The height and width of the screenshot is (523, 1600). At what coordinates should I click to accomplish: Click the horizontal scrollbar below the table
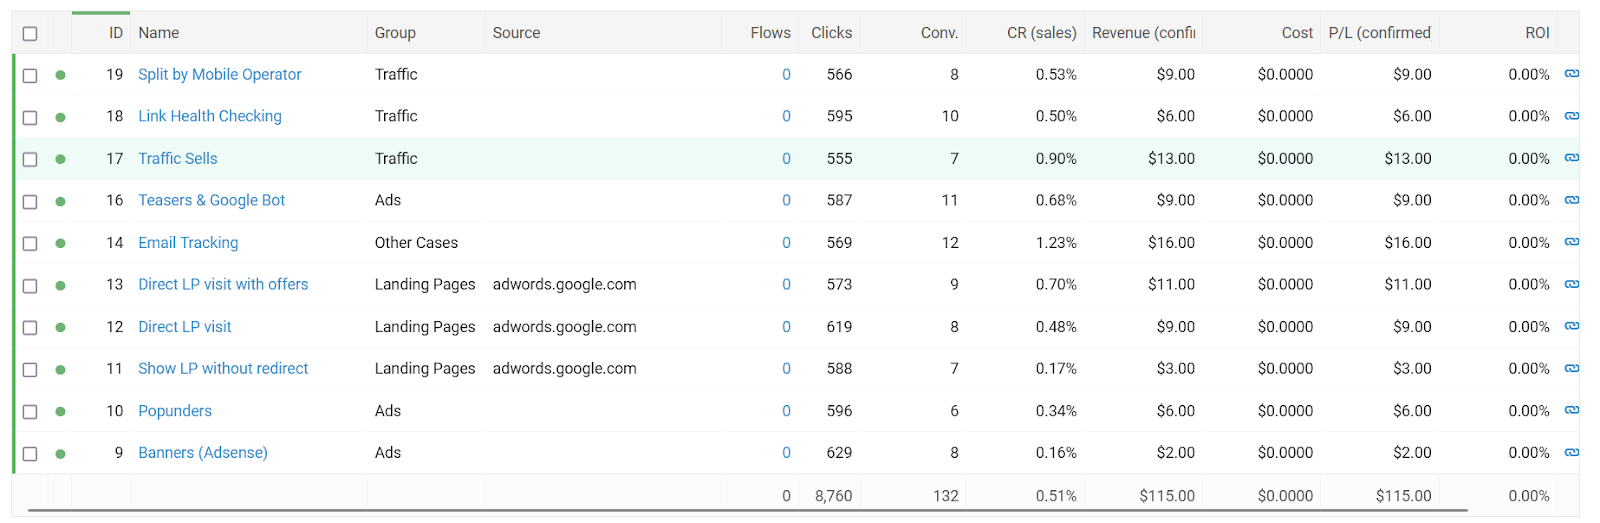(747, 511)
